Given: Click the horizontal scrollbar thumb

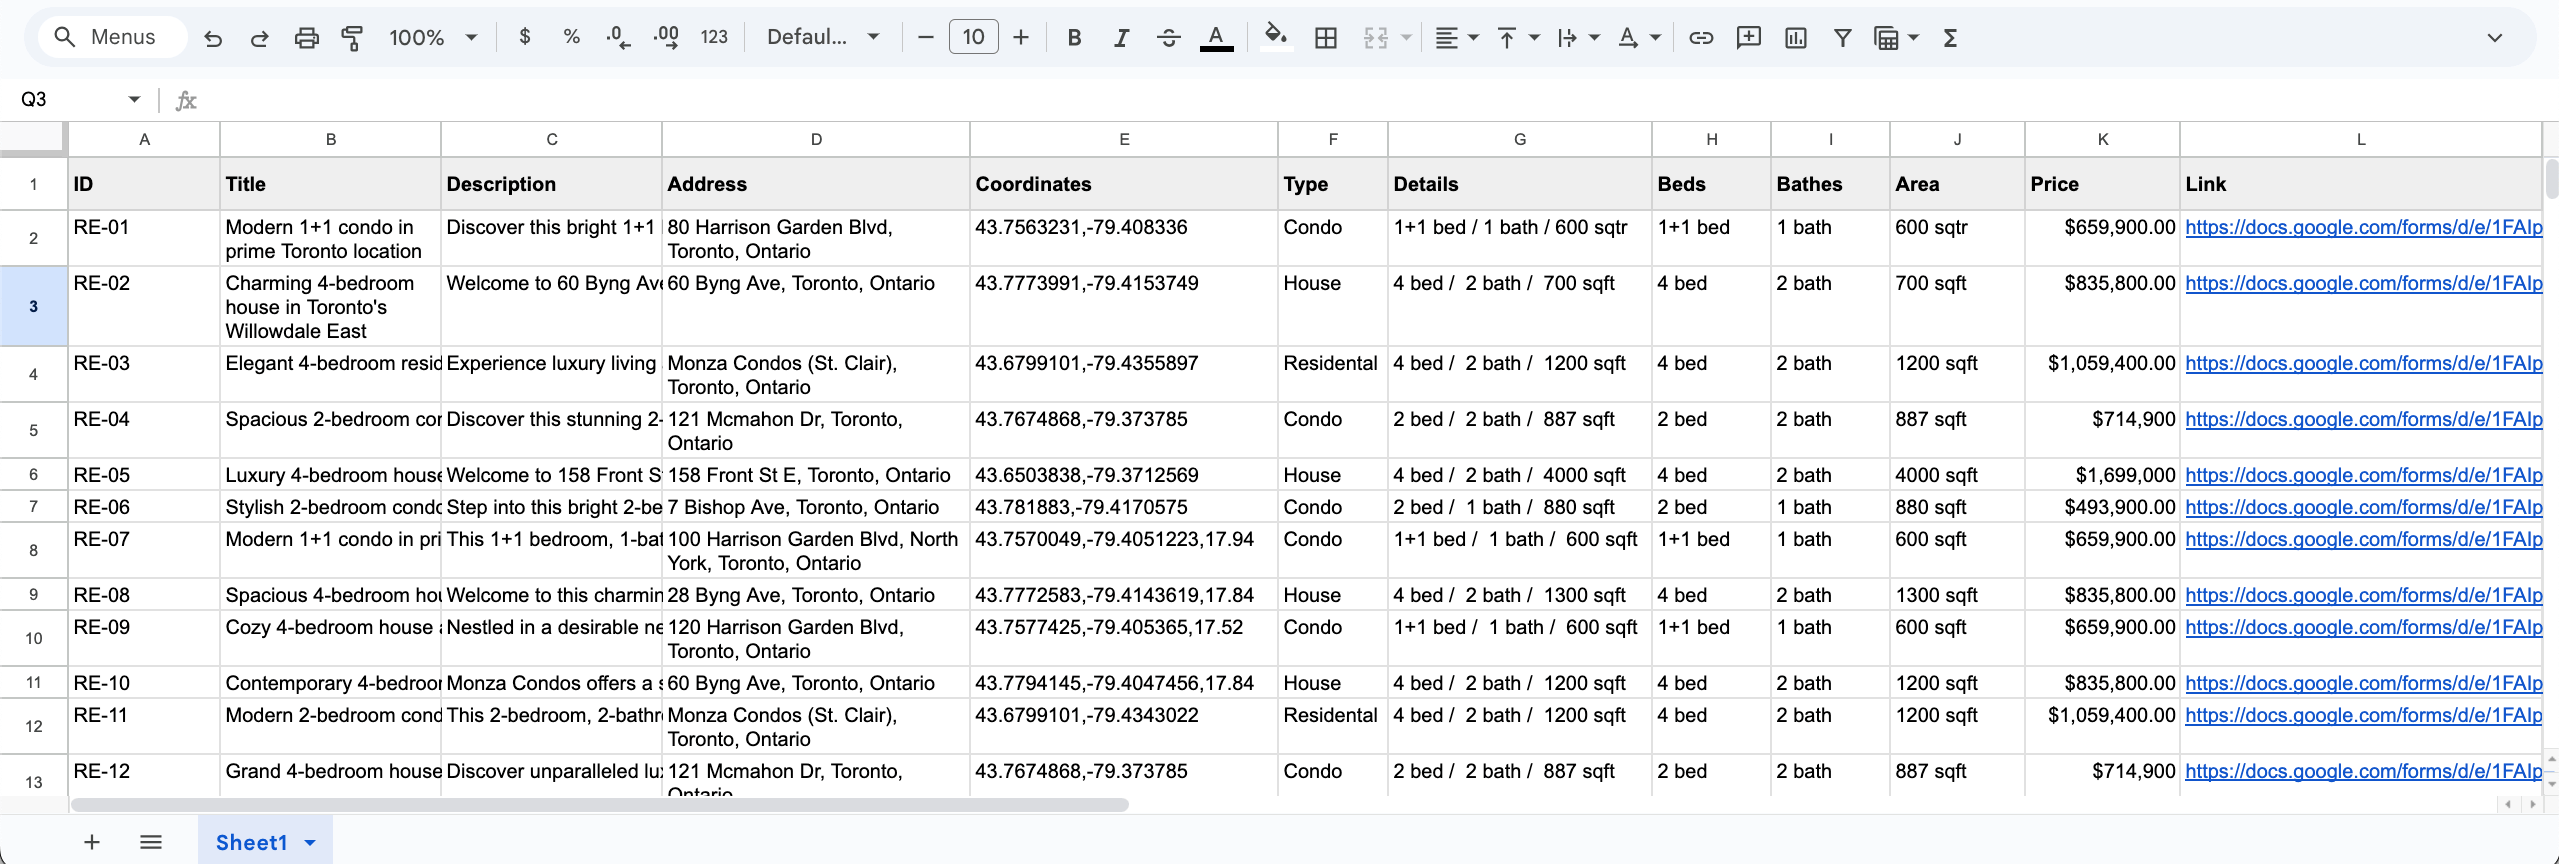Looking at the screenshot, I should [599, 805].
